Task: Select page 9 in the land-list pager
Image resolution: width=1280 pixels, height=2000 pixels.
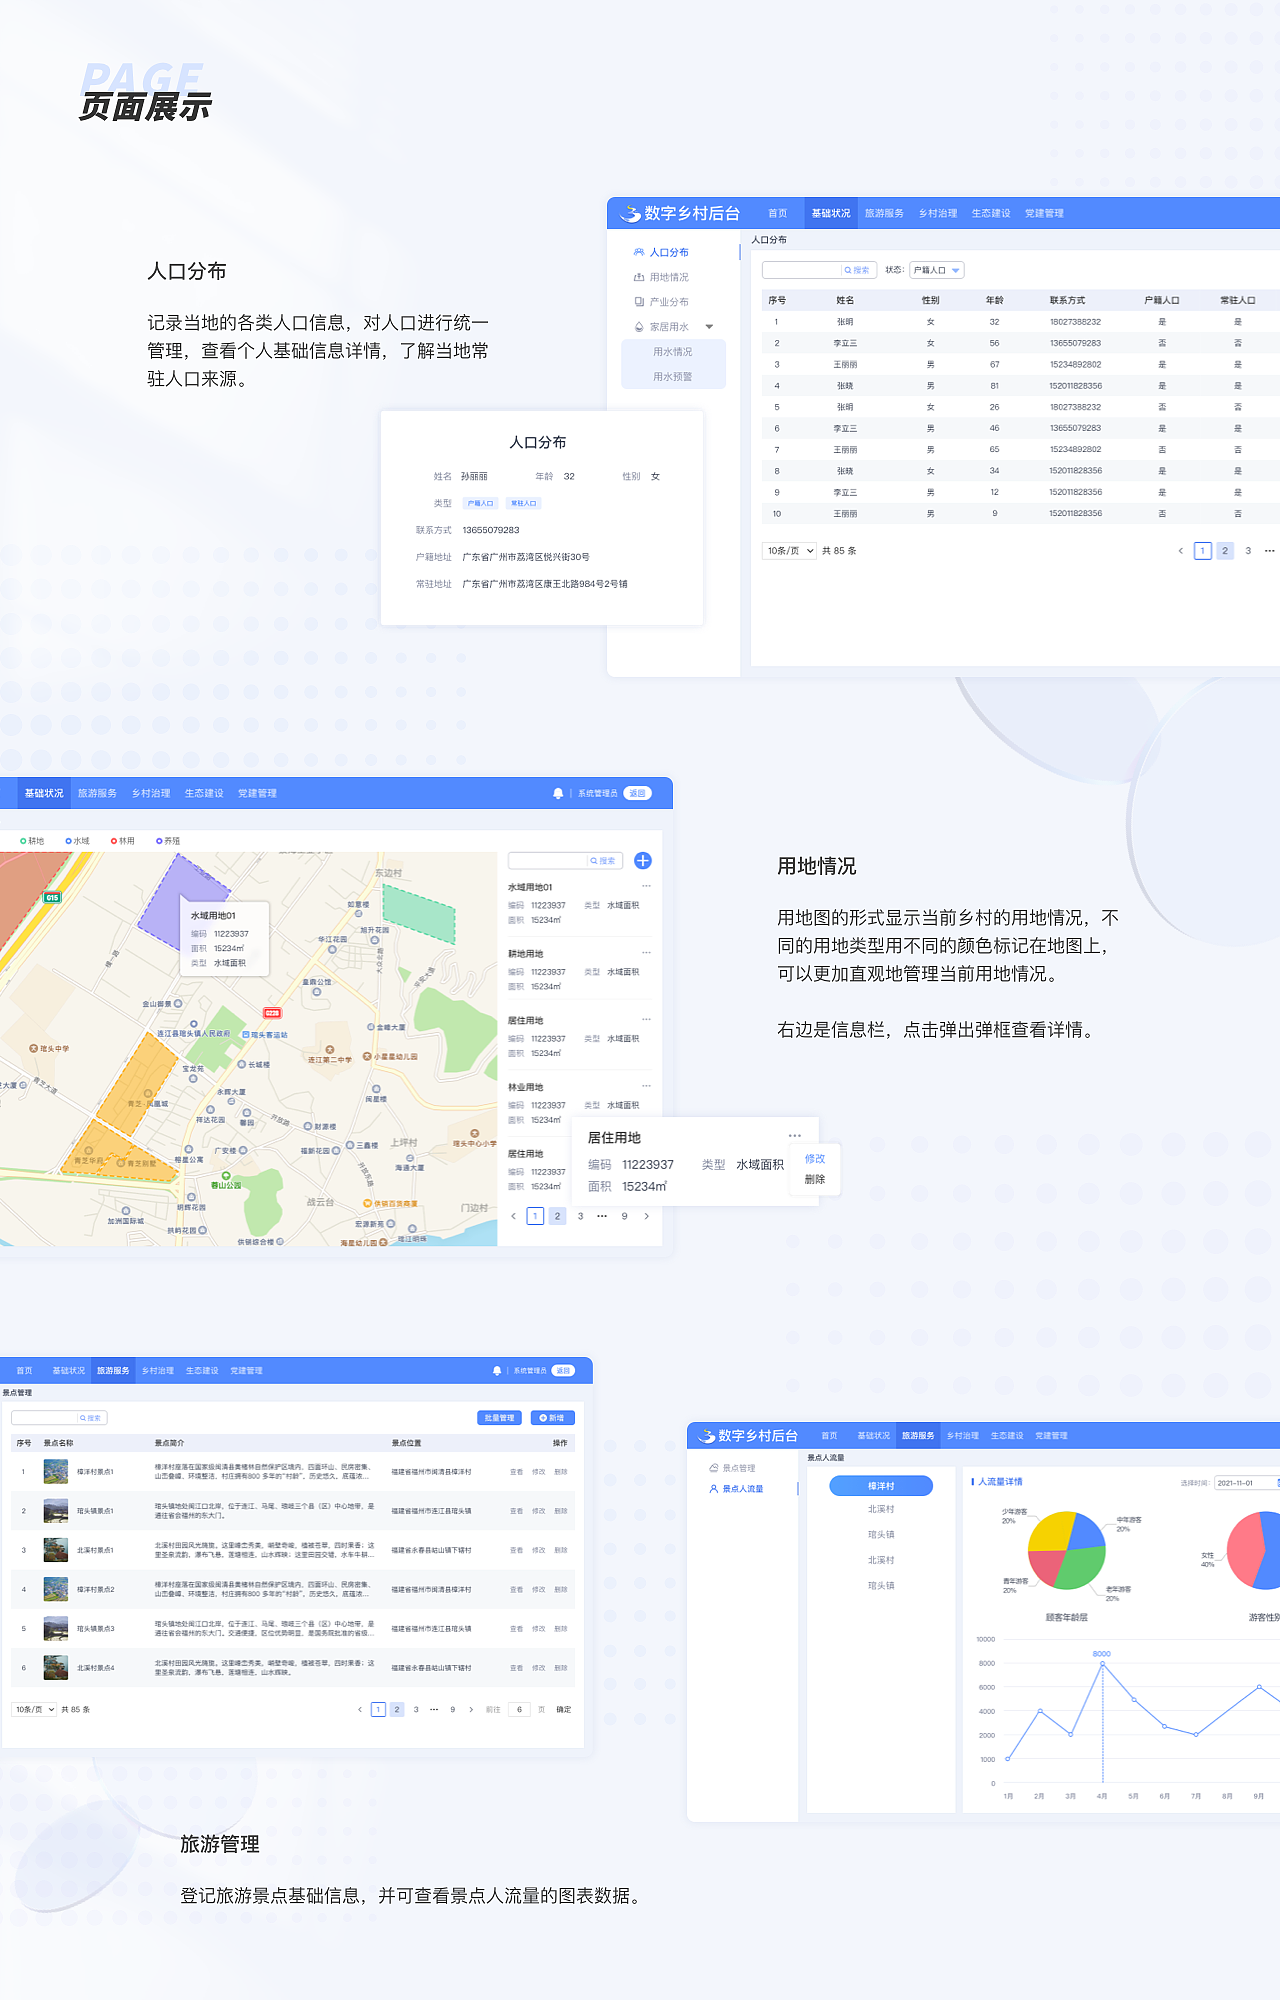Action: (x=625, y=1216)
